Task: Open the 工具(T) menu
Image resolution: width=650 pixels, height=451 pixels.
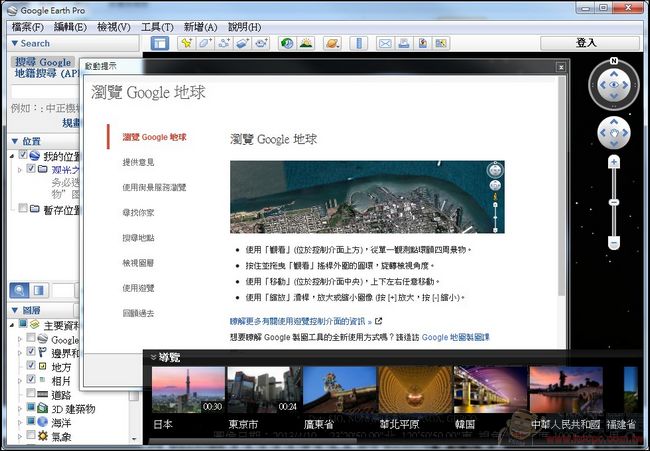Action: [157, 27]
